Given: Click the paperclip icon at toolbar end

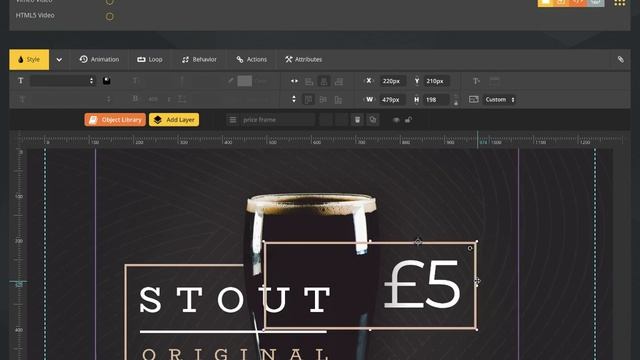Looking at the screenshot, I should (620, 60).
